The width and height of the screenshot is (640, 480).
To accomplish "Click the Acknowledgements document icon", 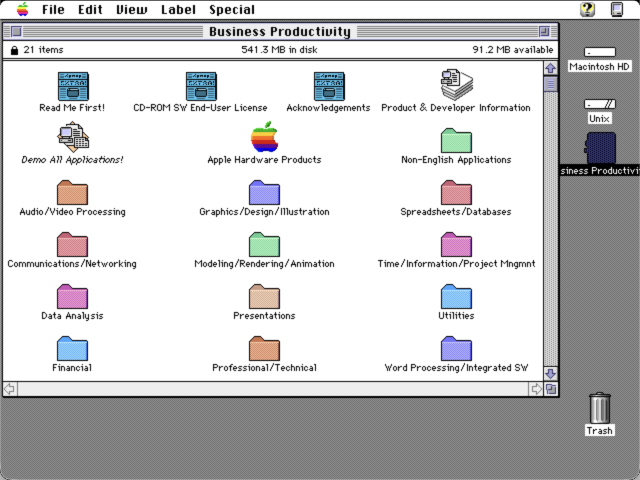I will click(x=329, y=86).
